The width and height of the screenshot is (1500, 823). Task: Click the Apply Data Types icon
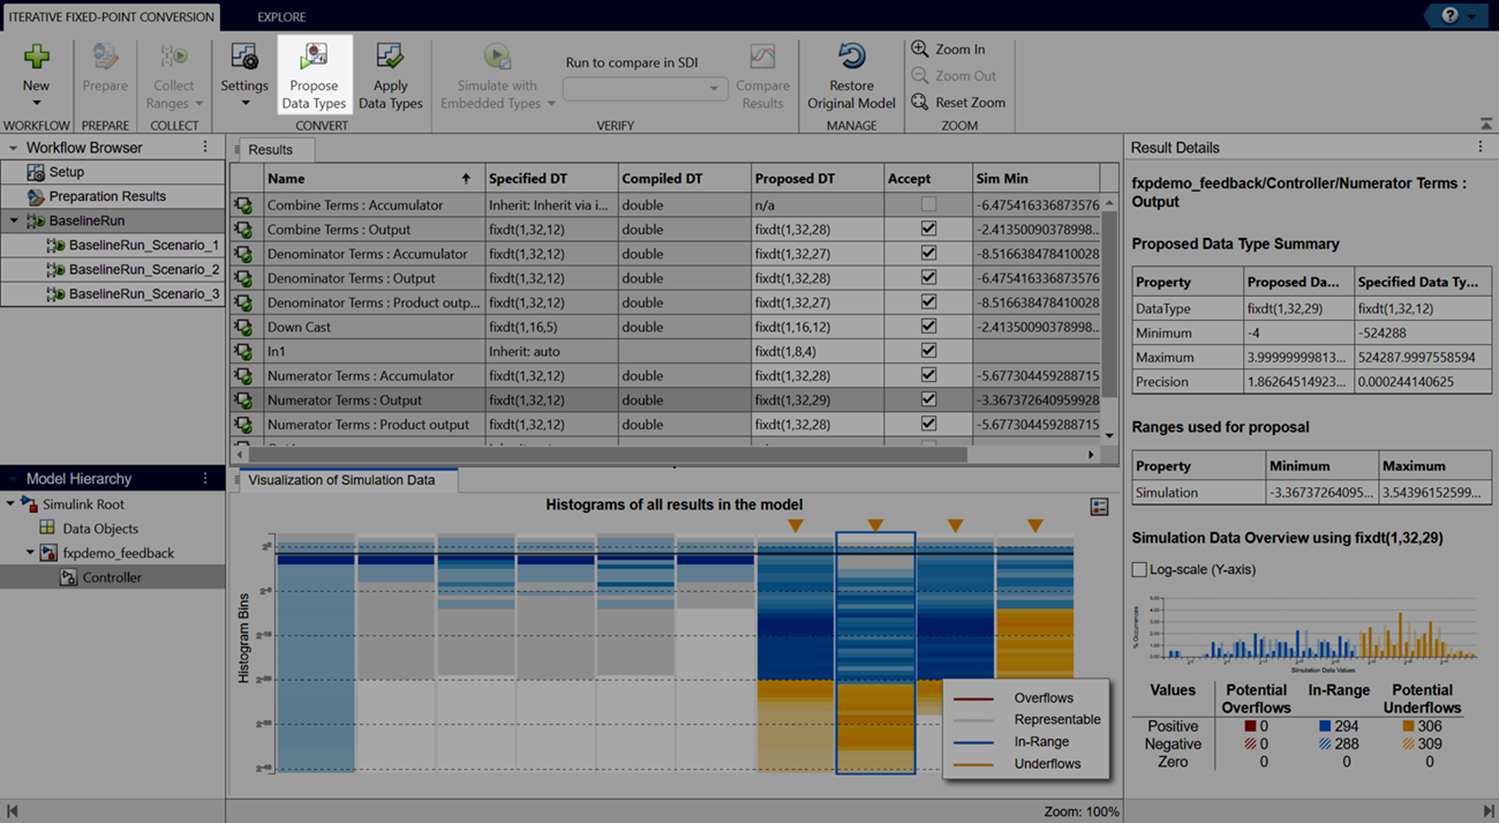tap(390, 58)
